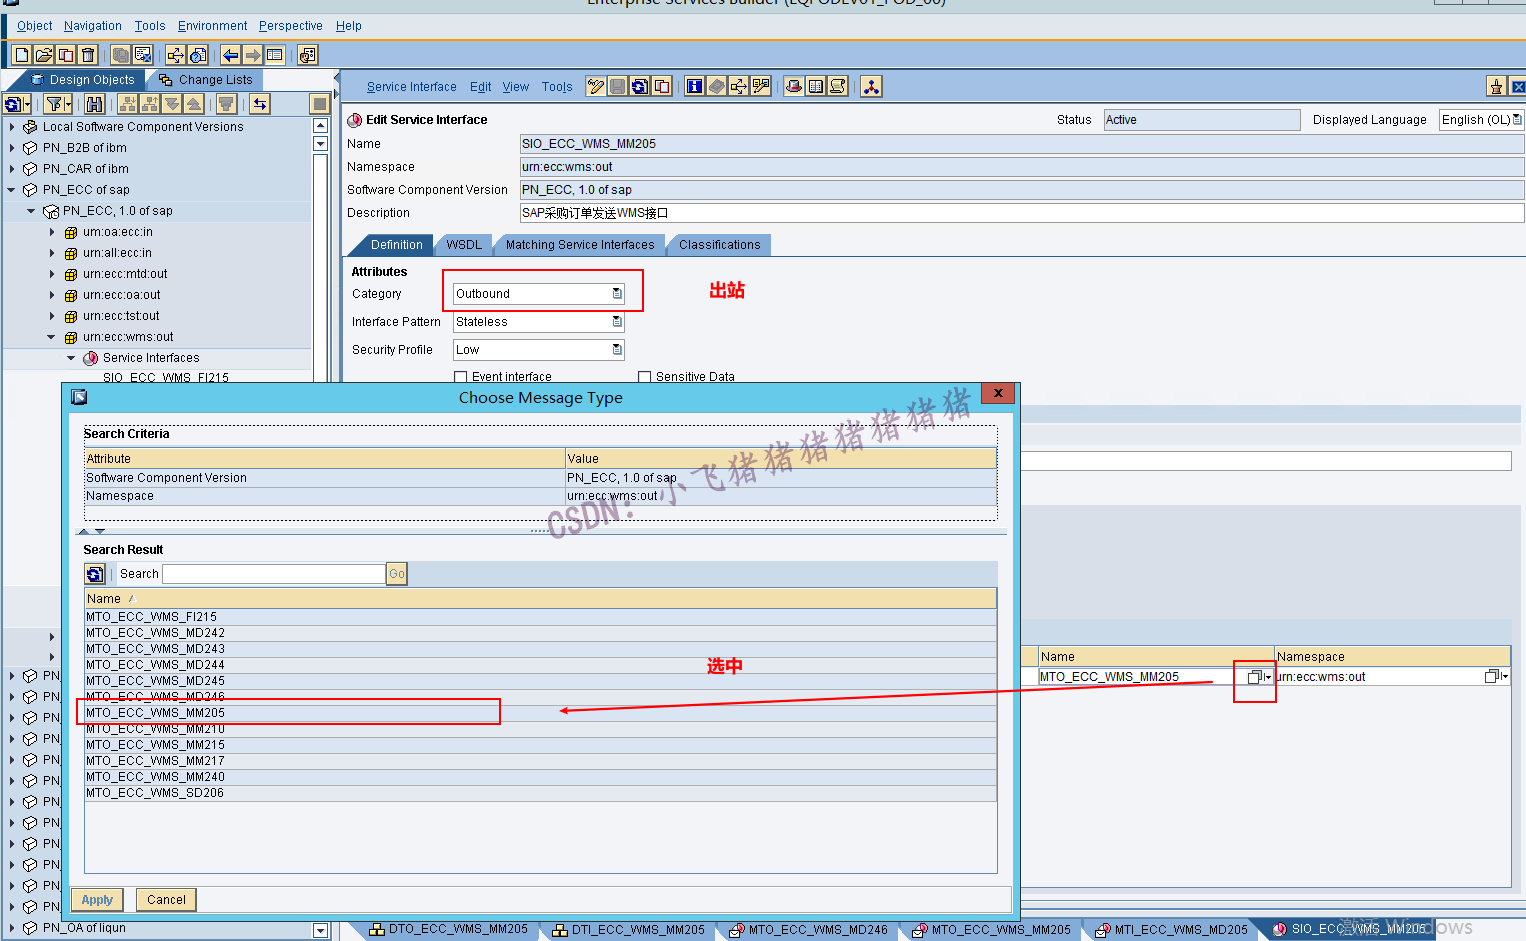The width and height of the screenshot is (1526, 941).
Task: Open the Category dropdown showing Outbound
Action: tap(617, 293)
